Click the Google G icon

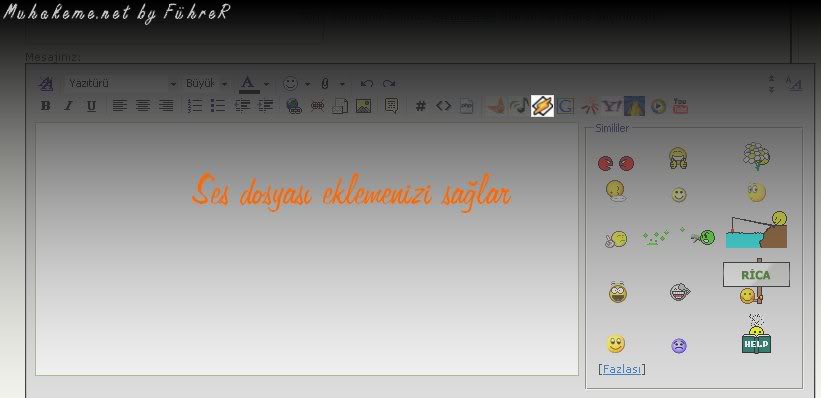[x=565, y=106]
